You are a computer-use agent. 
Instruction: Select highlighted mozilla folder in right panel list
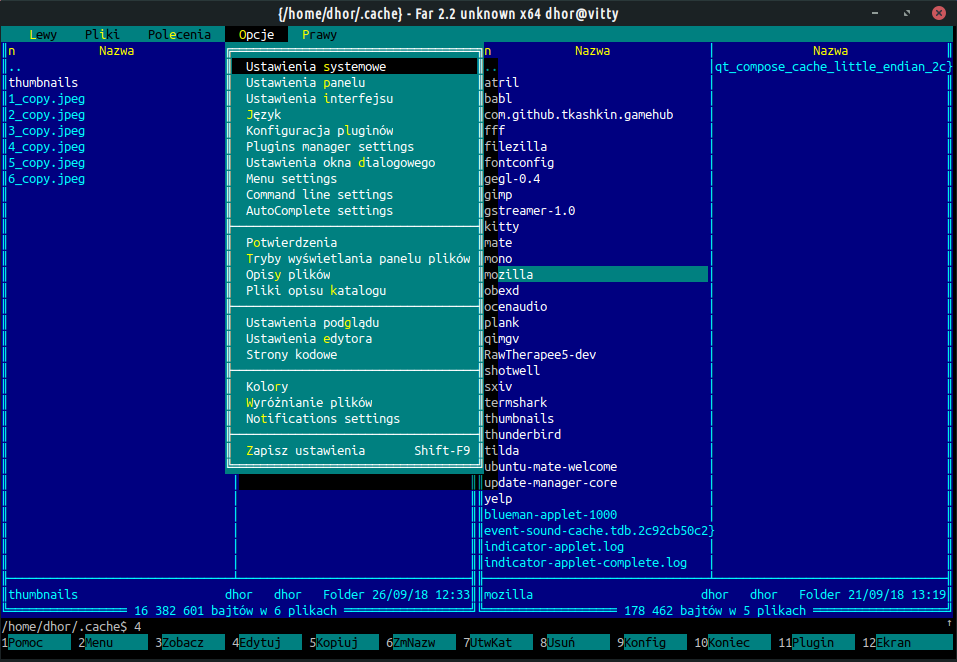596,275
